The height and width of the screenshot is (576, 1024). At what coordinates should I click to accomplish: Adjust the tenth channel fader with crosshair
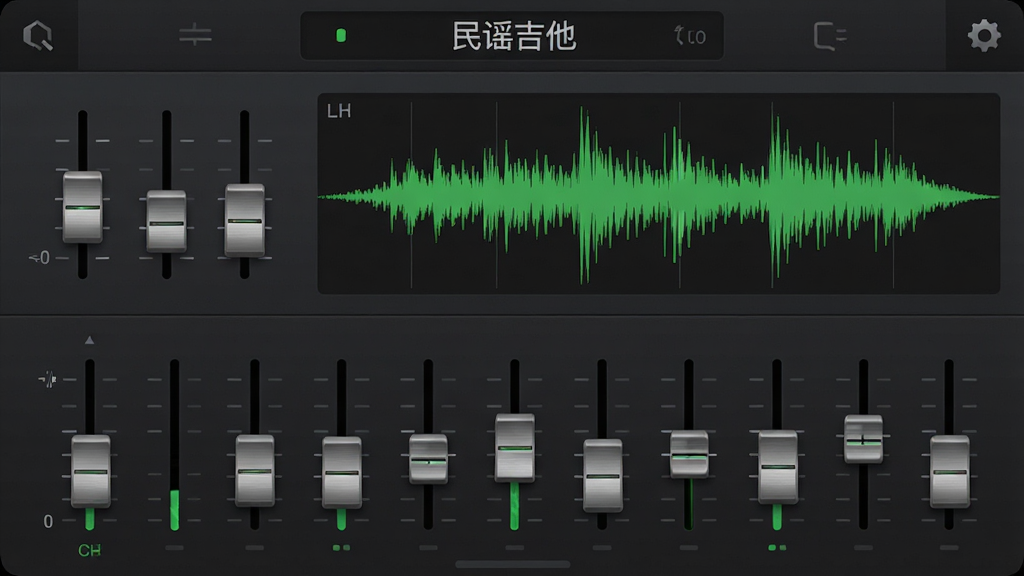point(863,440)
